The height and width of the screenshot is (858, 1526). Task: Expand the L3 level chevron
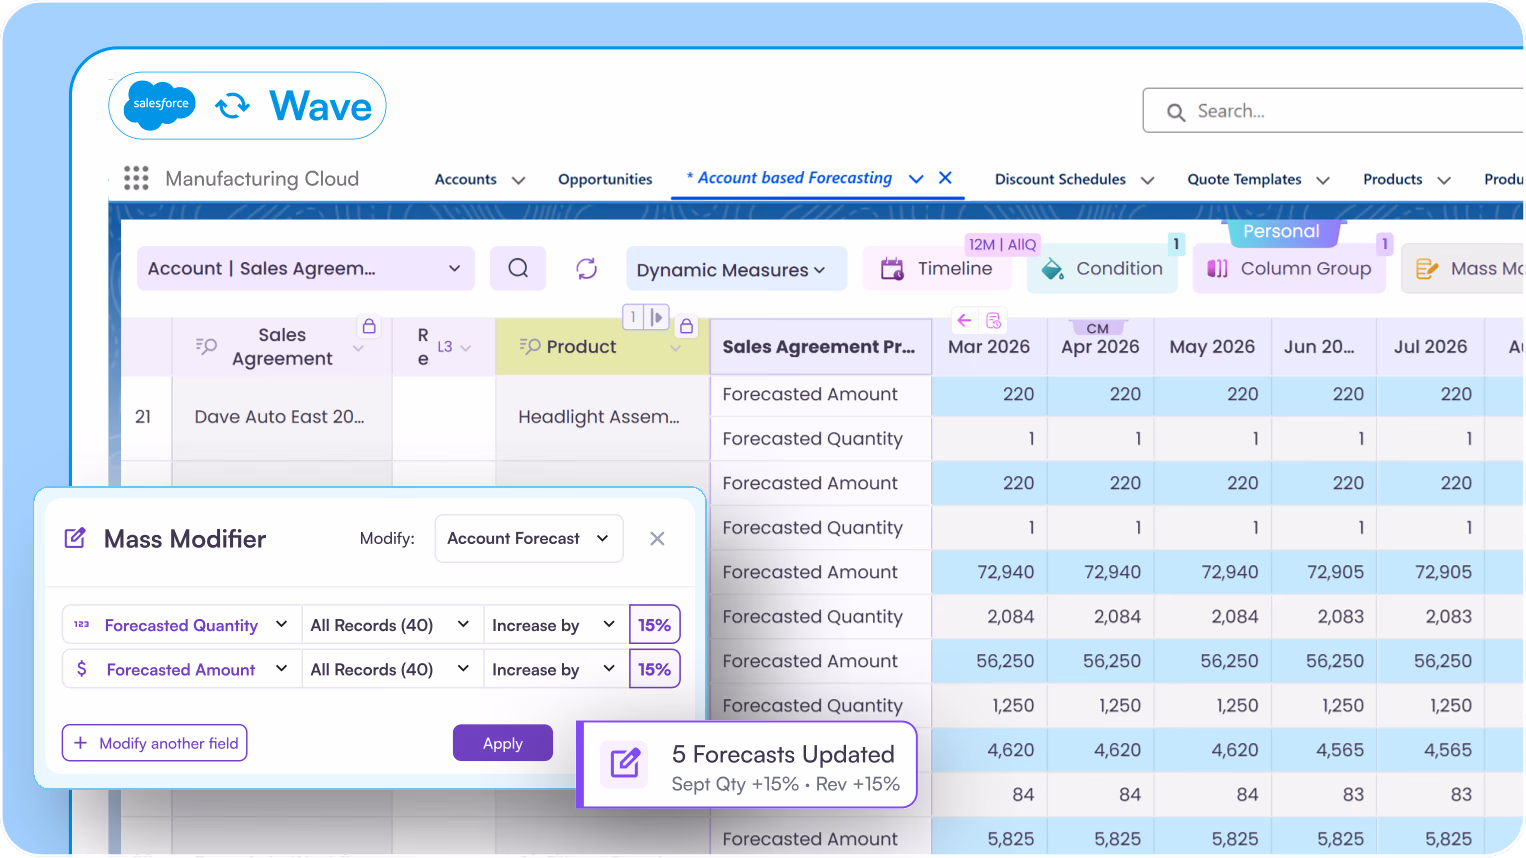point(465,347)
